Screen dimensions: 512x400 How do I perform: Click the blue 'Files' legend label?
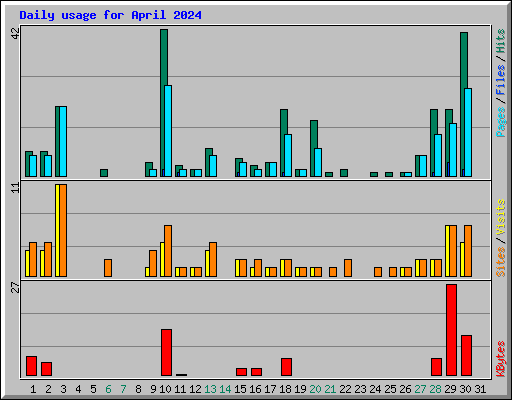pos(500,80)
